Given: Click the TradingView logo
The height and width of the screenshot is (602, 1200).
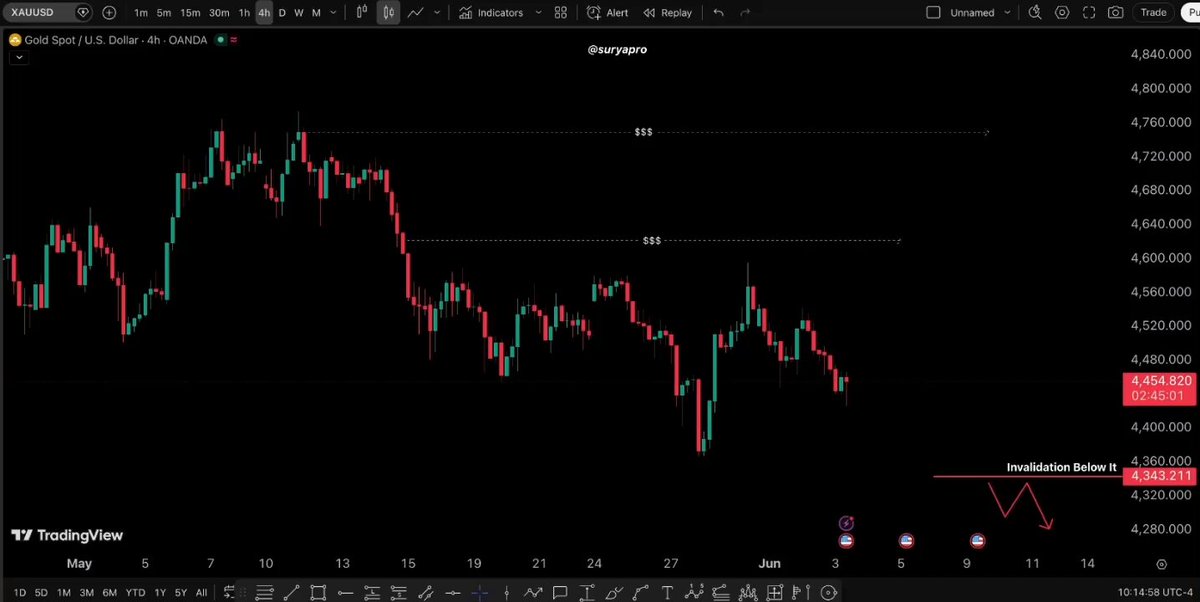Looking at the screenshot, I should pyautogui.click(x=67, y=535).
